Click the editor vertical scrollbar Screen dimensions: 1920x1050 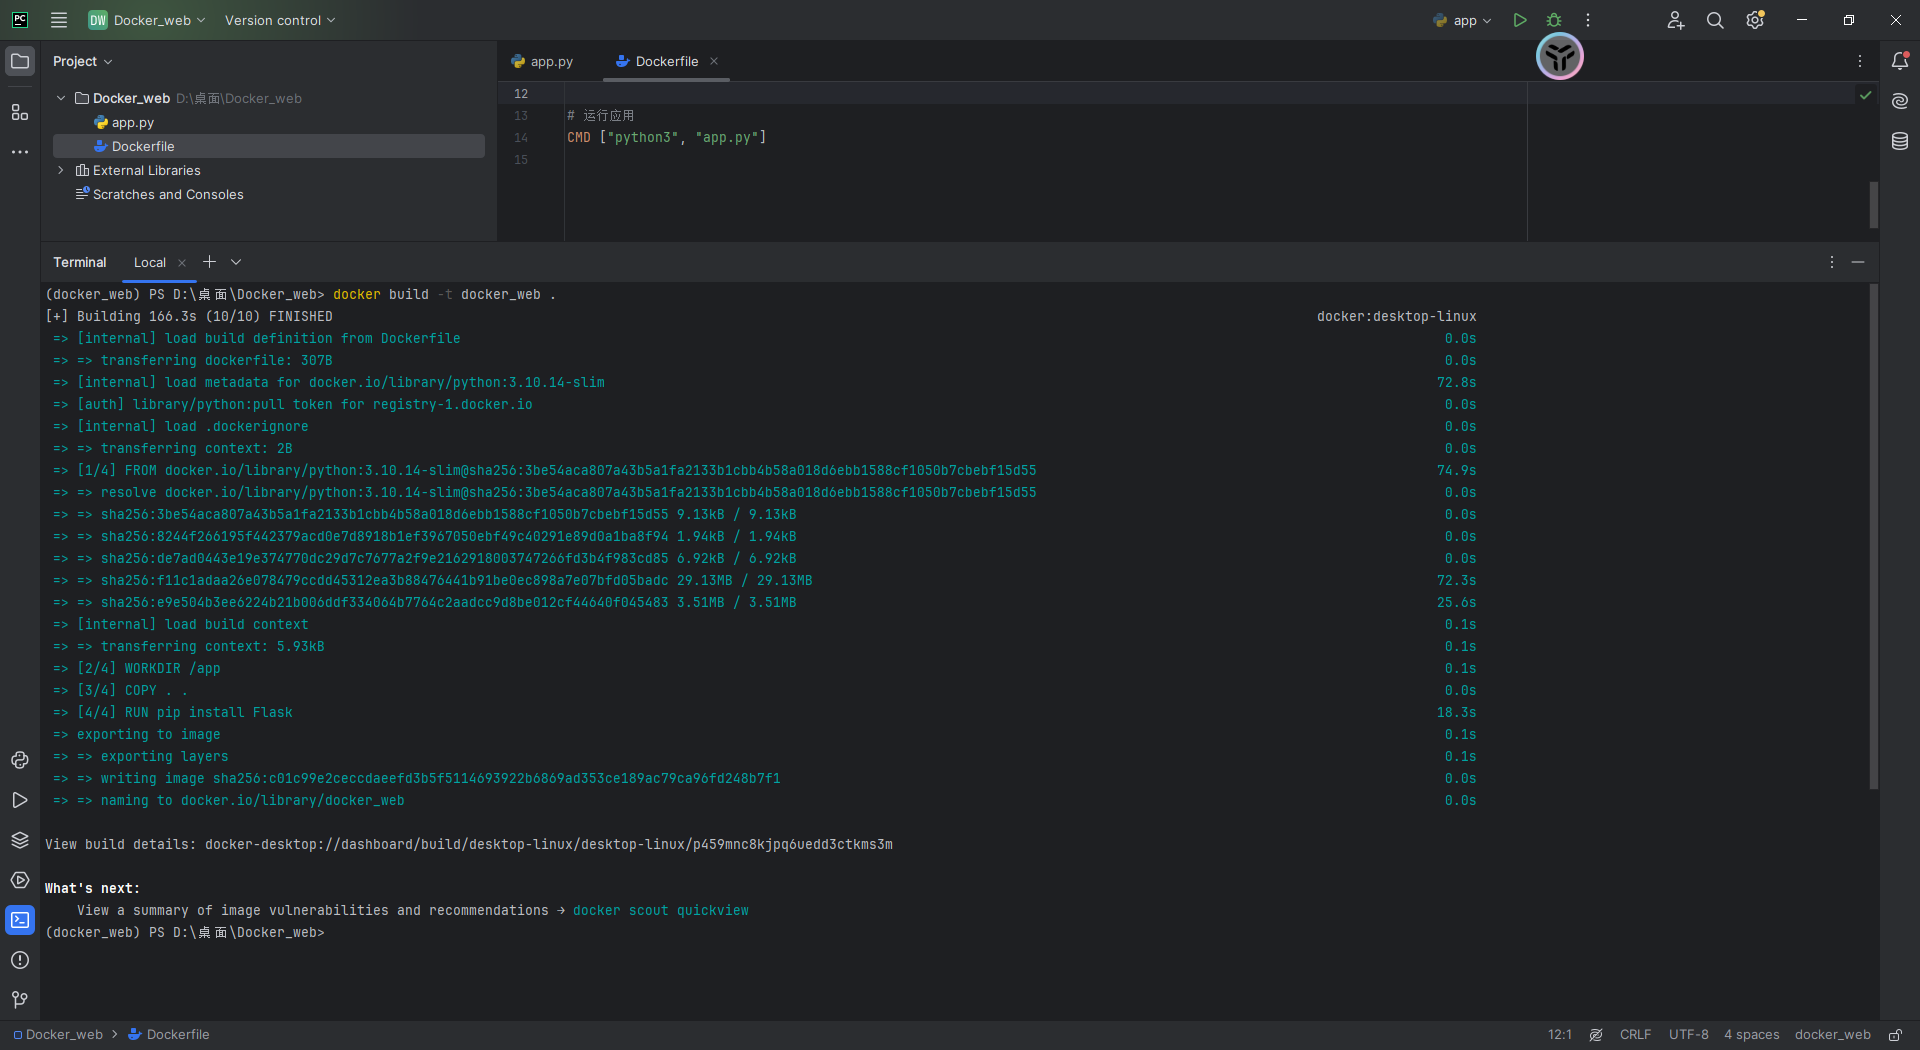point(1874,205)
